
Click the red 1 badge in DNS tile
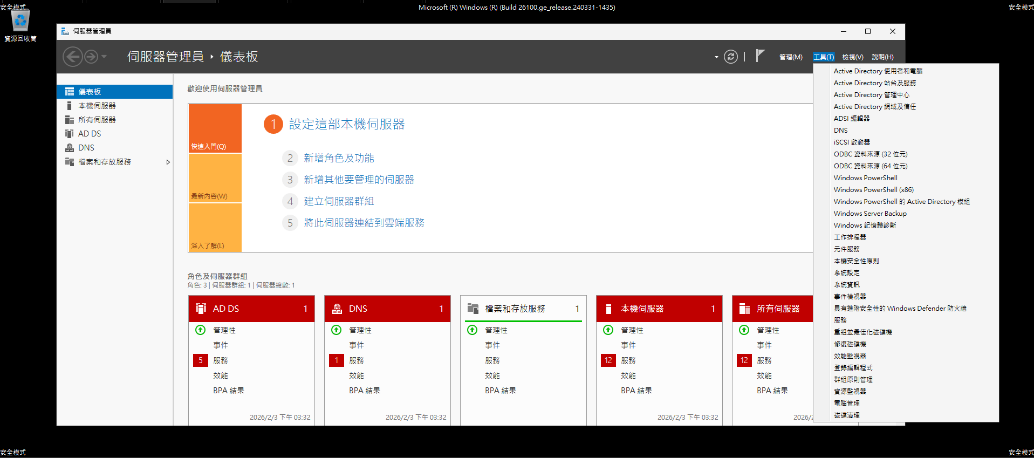[336, 360]
